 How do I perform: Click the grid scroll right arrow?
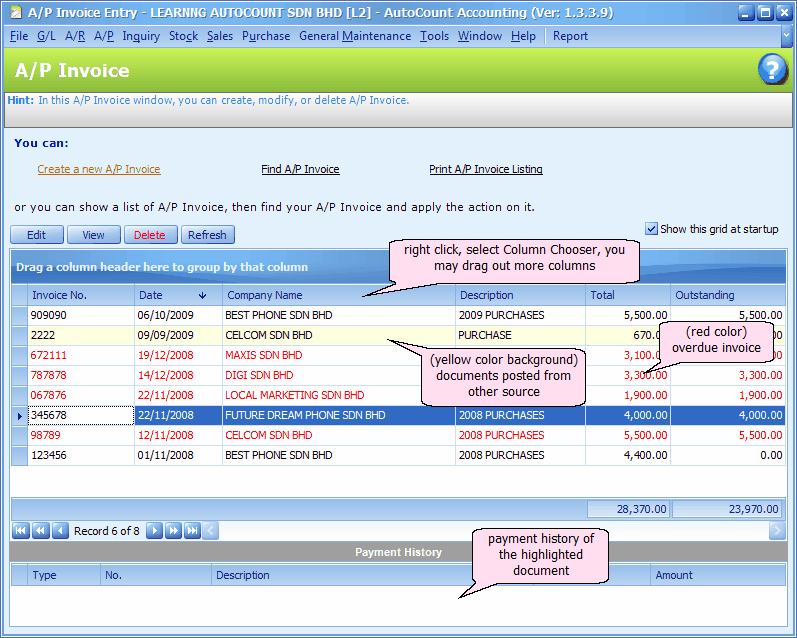coord(777,531)
